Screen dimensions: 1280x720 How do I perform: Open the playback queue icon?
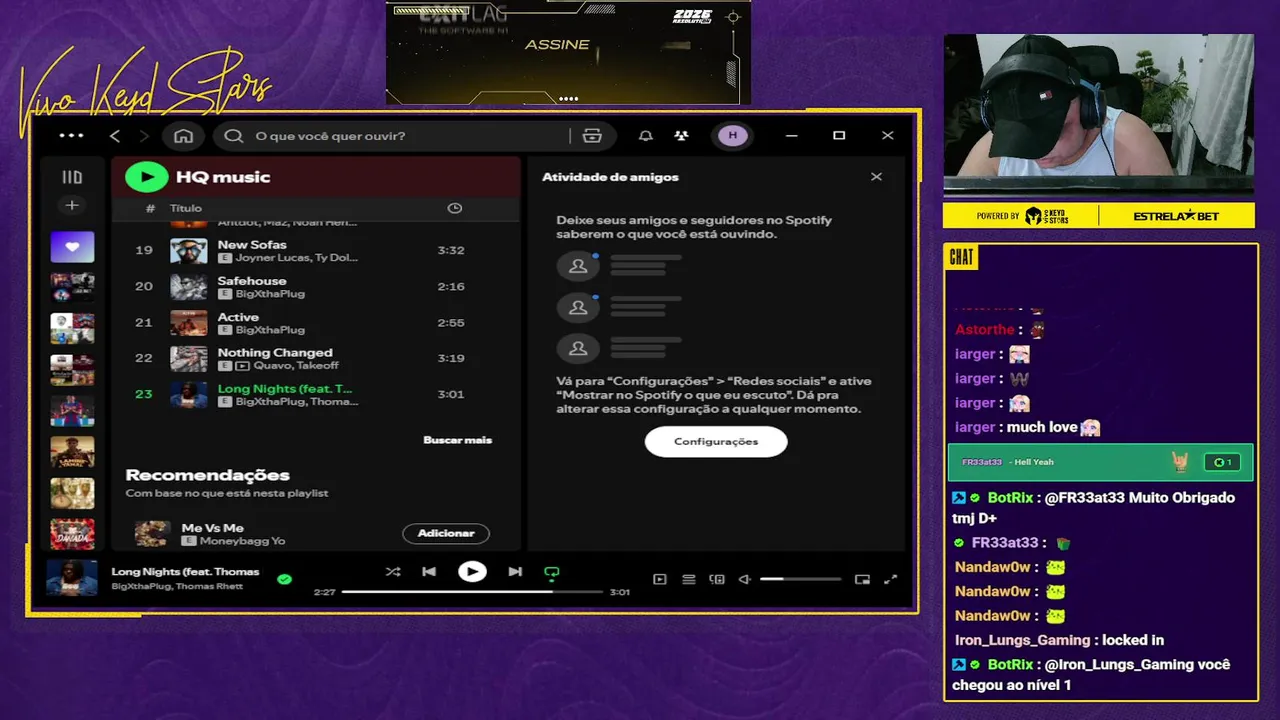click(x=689, y=579)
